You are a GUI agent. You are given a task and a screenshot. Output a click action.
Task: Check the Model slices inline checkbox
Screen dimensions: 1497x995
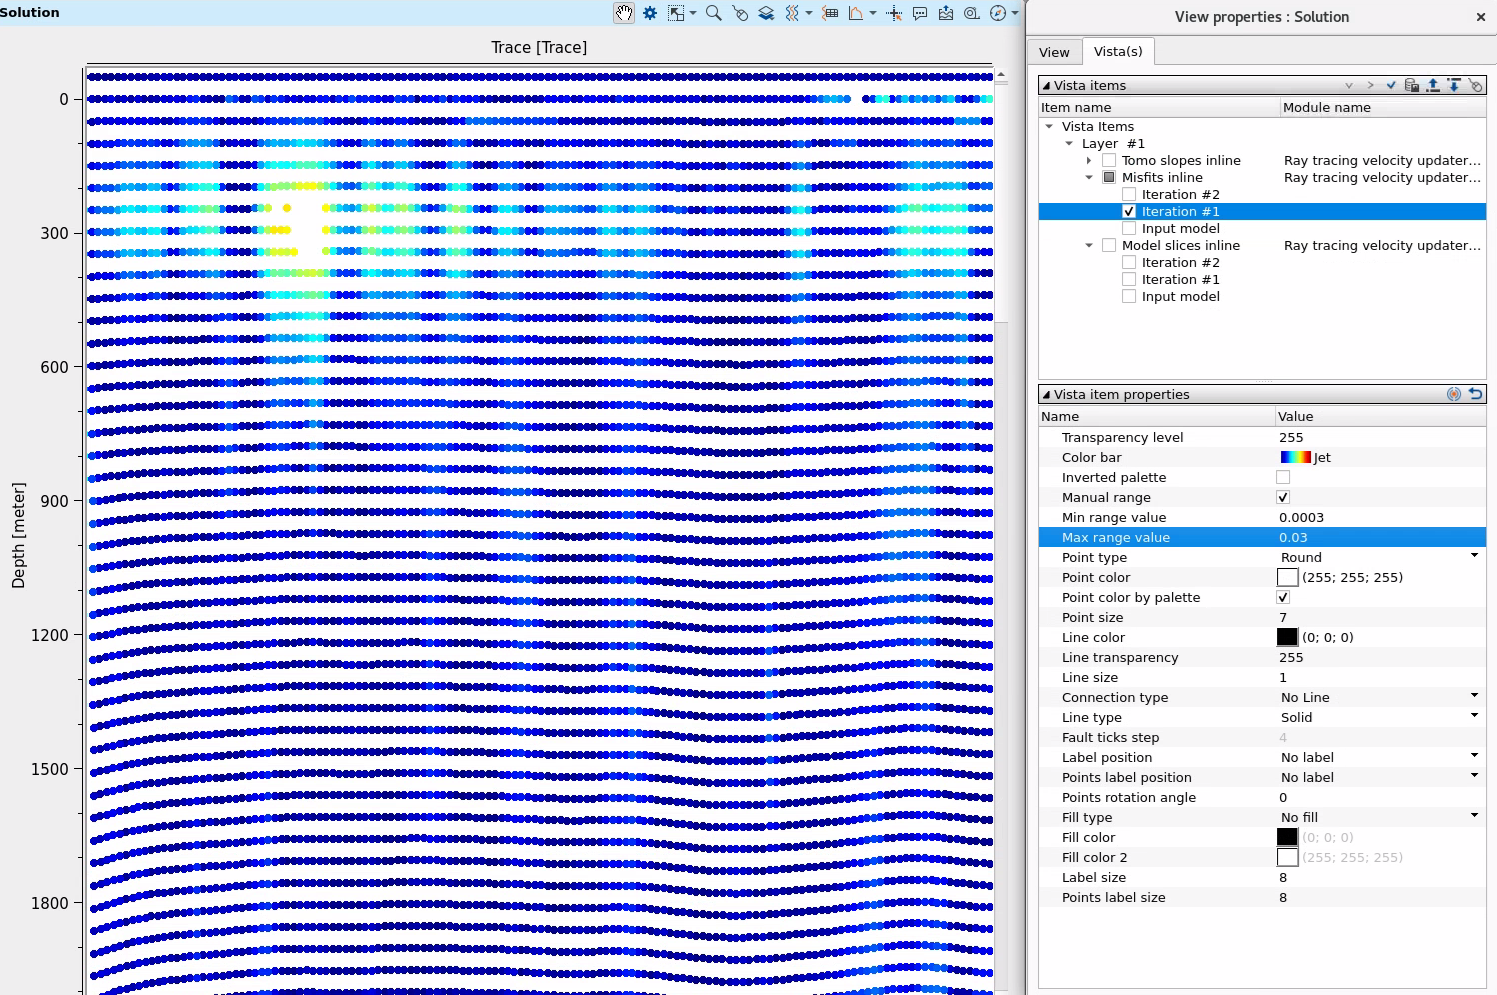pyautogui.click(x=1109, y=245)
